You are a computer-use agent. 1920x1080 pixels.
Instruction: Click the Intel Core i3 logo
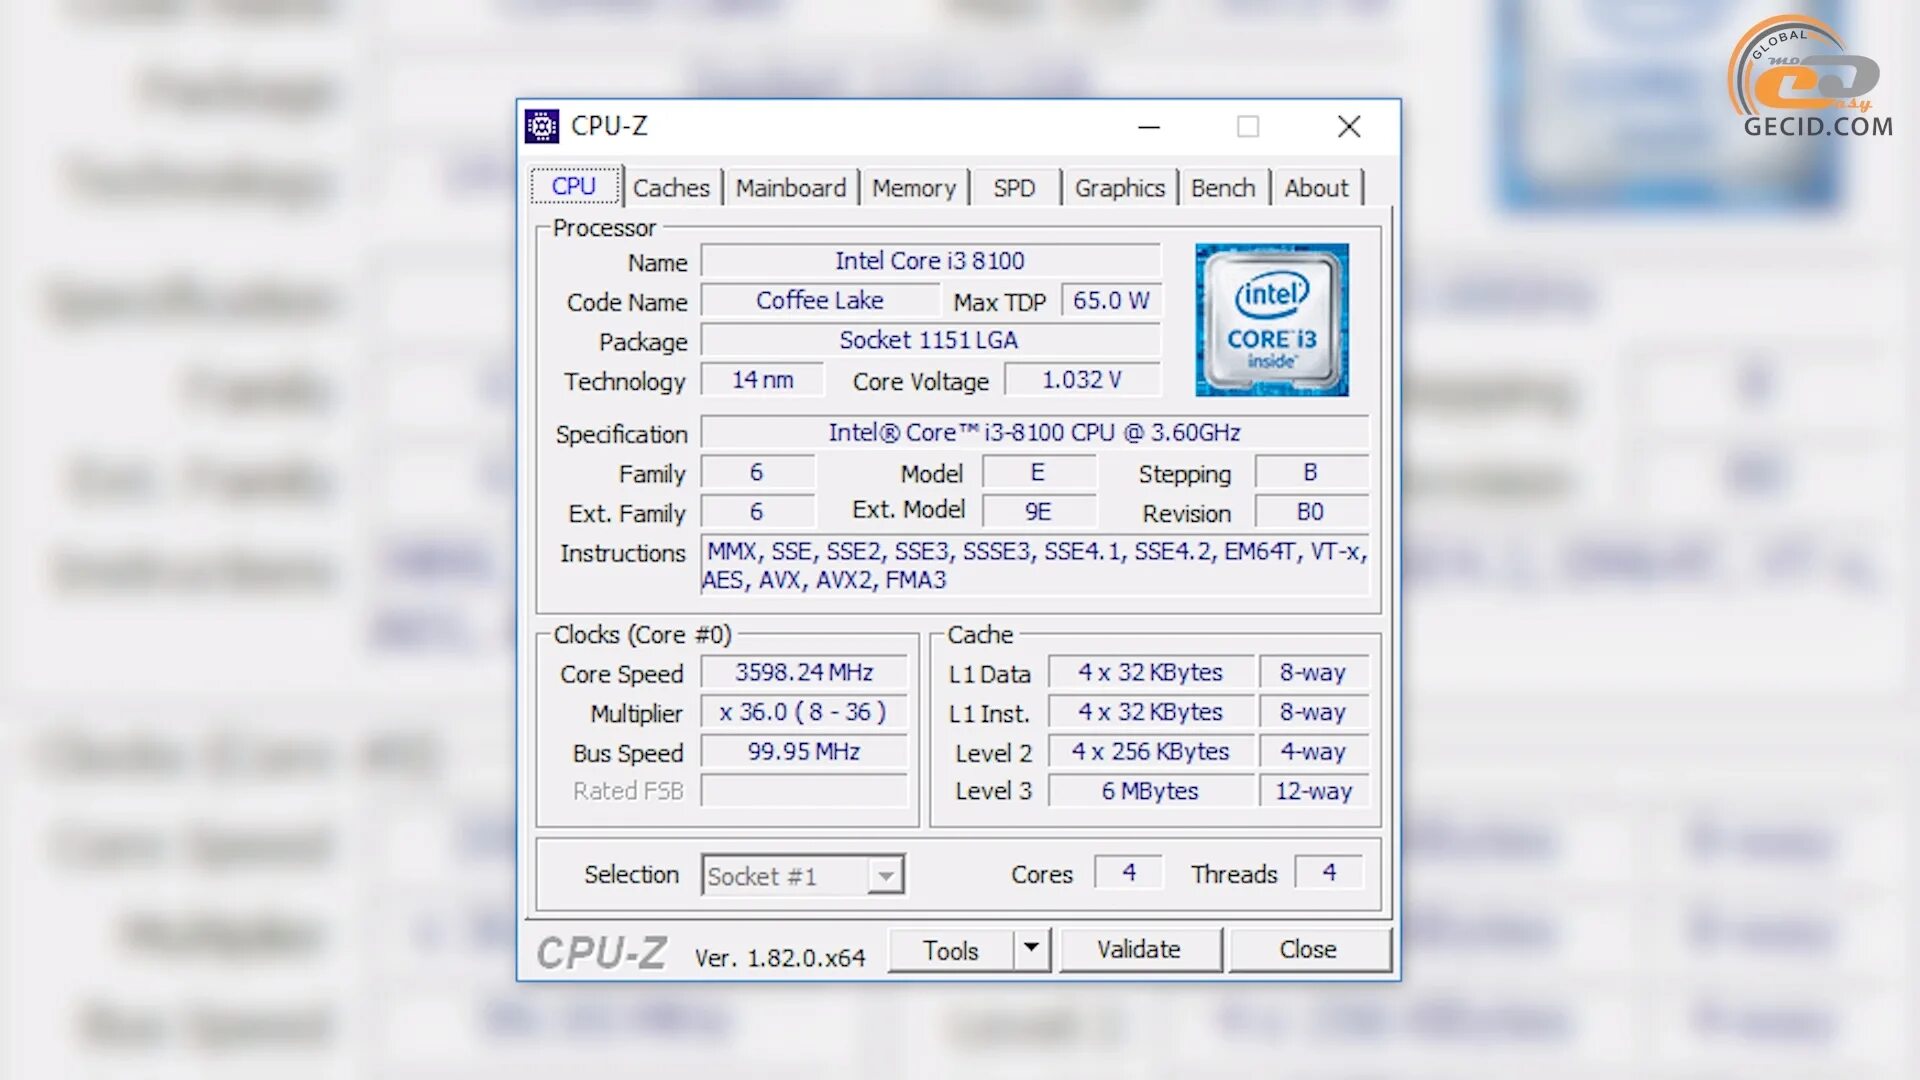point(1271,320)
